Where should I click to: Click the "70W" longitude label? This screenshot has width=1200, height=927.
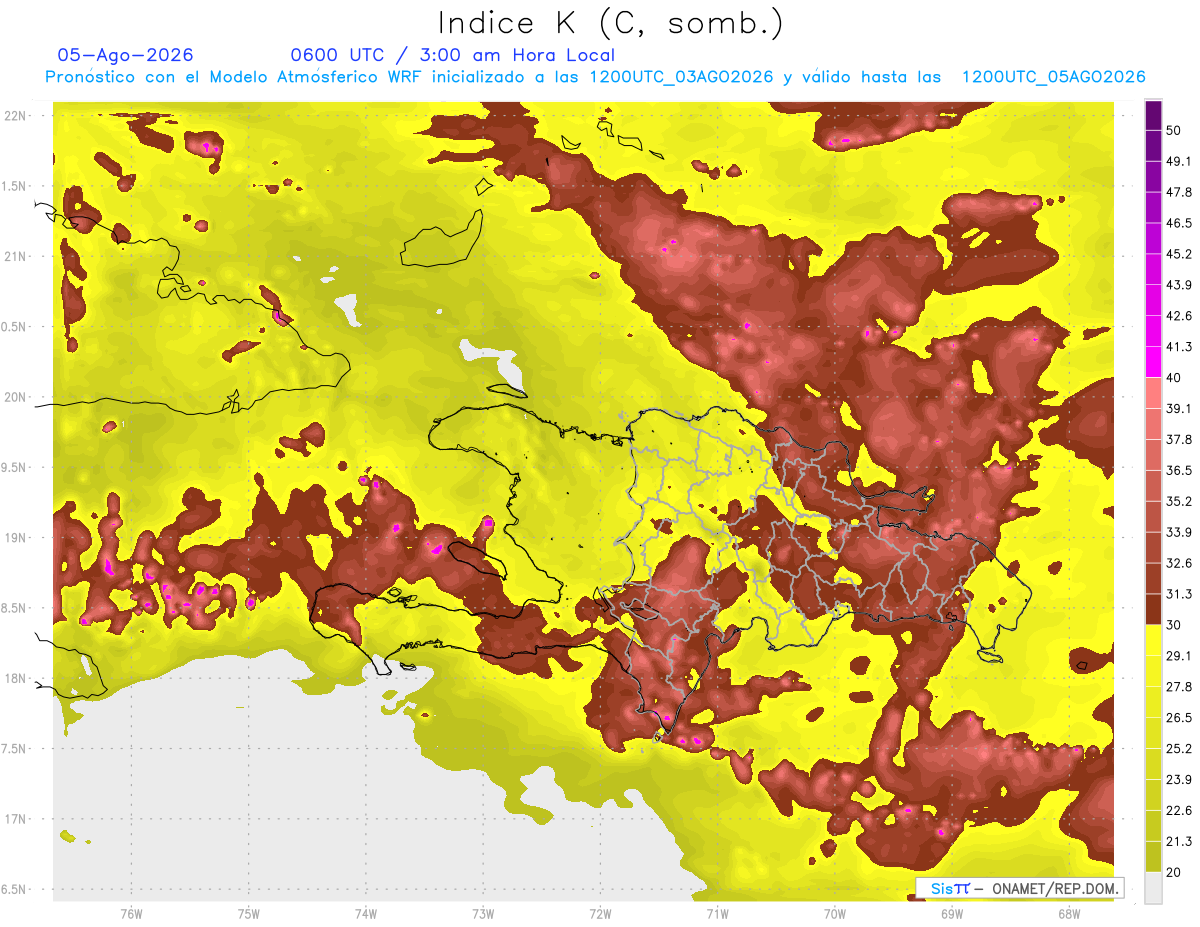click(x=835, y=914)
